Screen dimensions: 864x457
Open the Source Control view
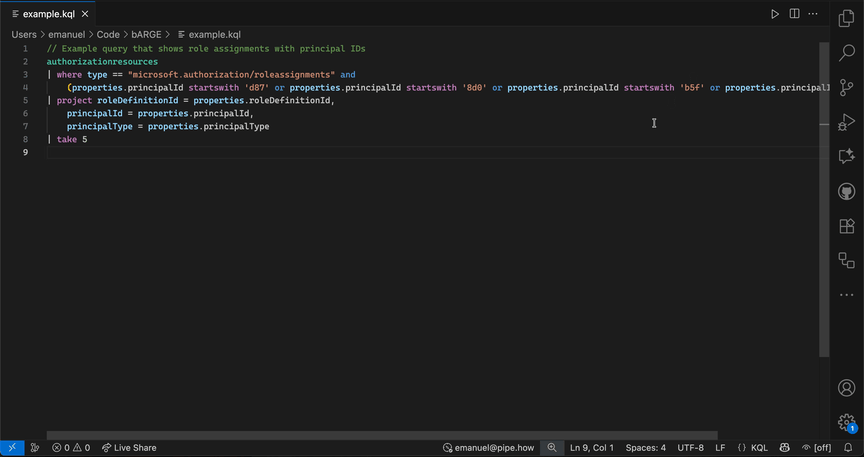846,88
